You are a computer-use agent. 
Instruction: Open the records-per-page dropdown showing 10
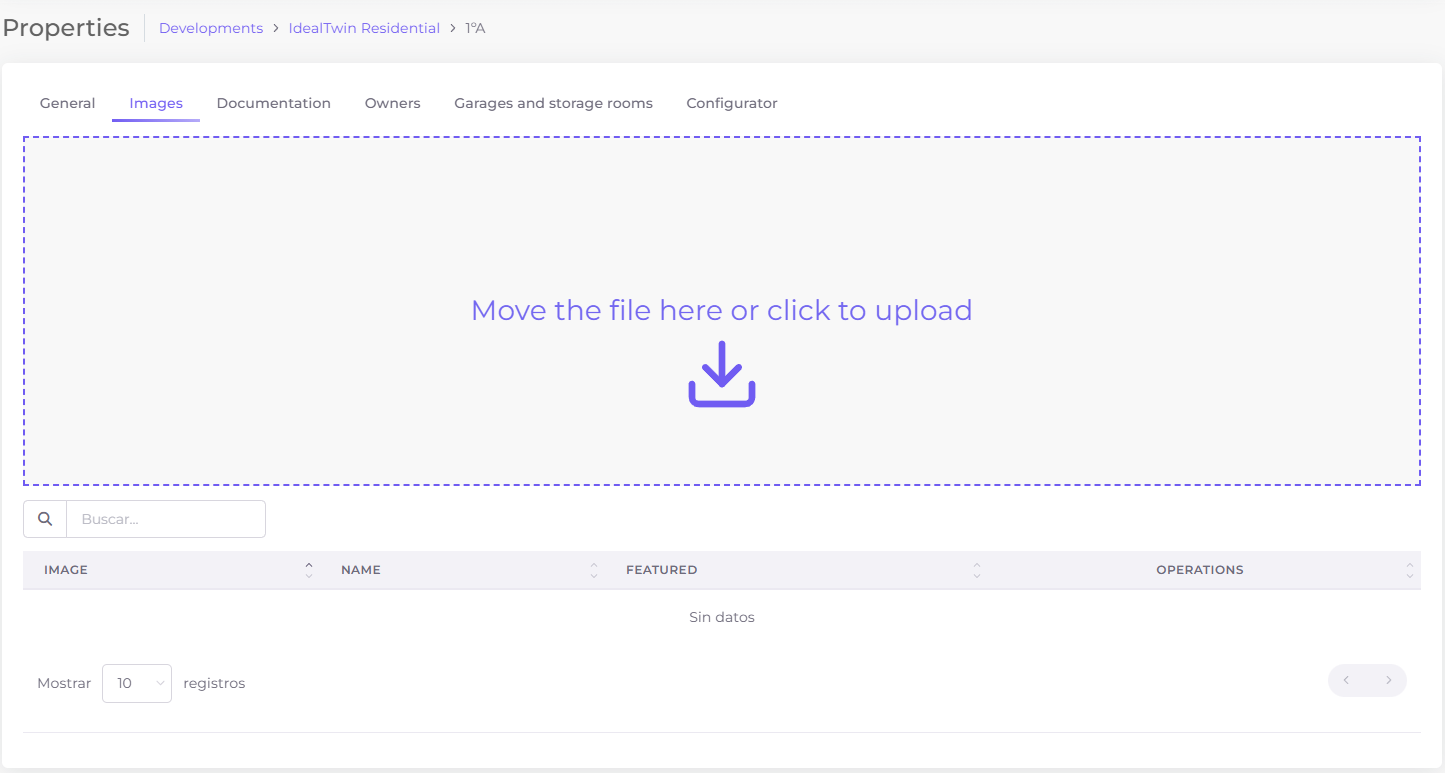click(x=137, y=684)
